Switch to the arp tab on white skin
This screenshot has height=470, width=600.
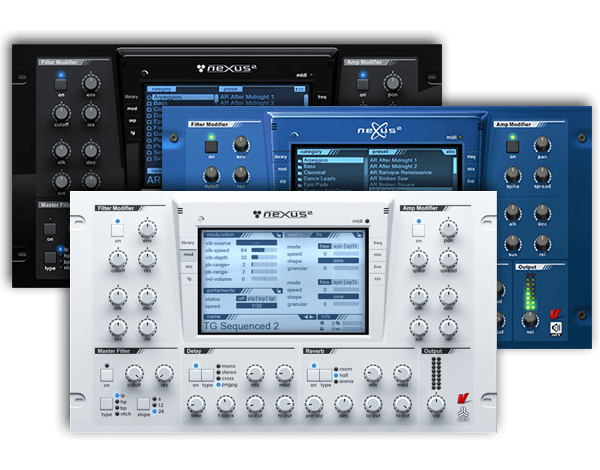(x=188, y=266)
